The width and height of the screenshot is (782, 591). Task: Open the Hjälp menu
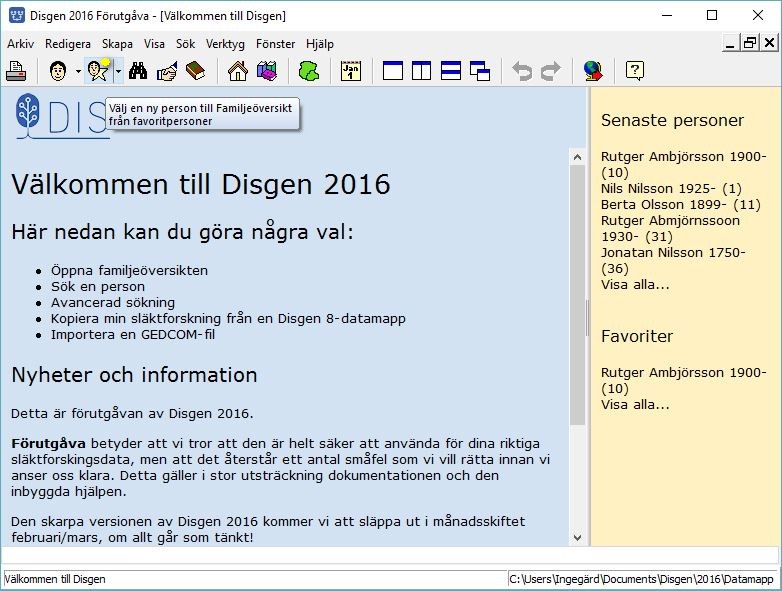[320, 44]
